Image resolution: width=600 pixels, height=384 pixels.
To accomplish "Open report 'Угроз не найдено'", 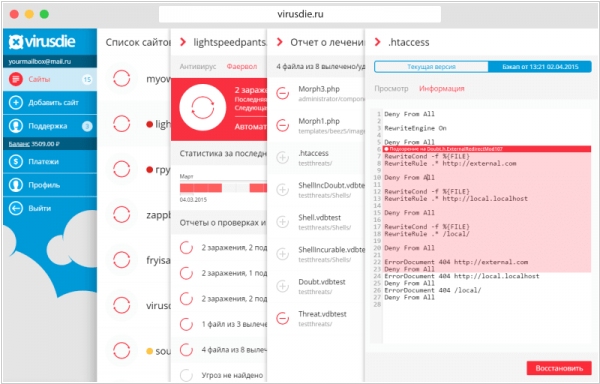I will click(219, 375).
